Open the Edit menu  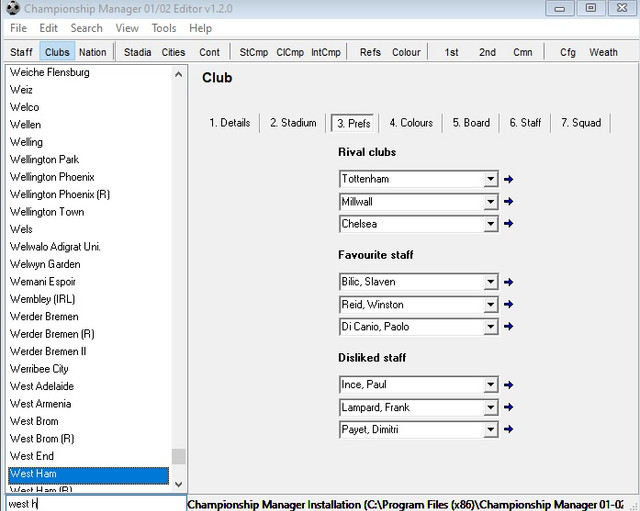pos(49,28)
